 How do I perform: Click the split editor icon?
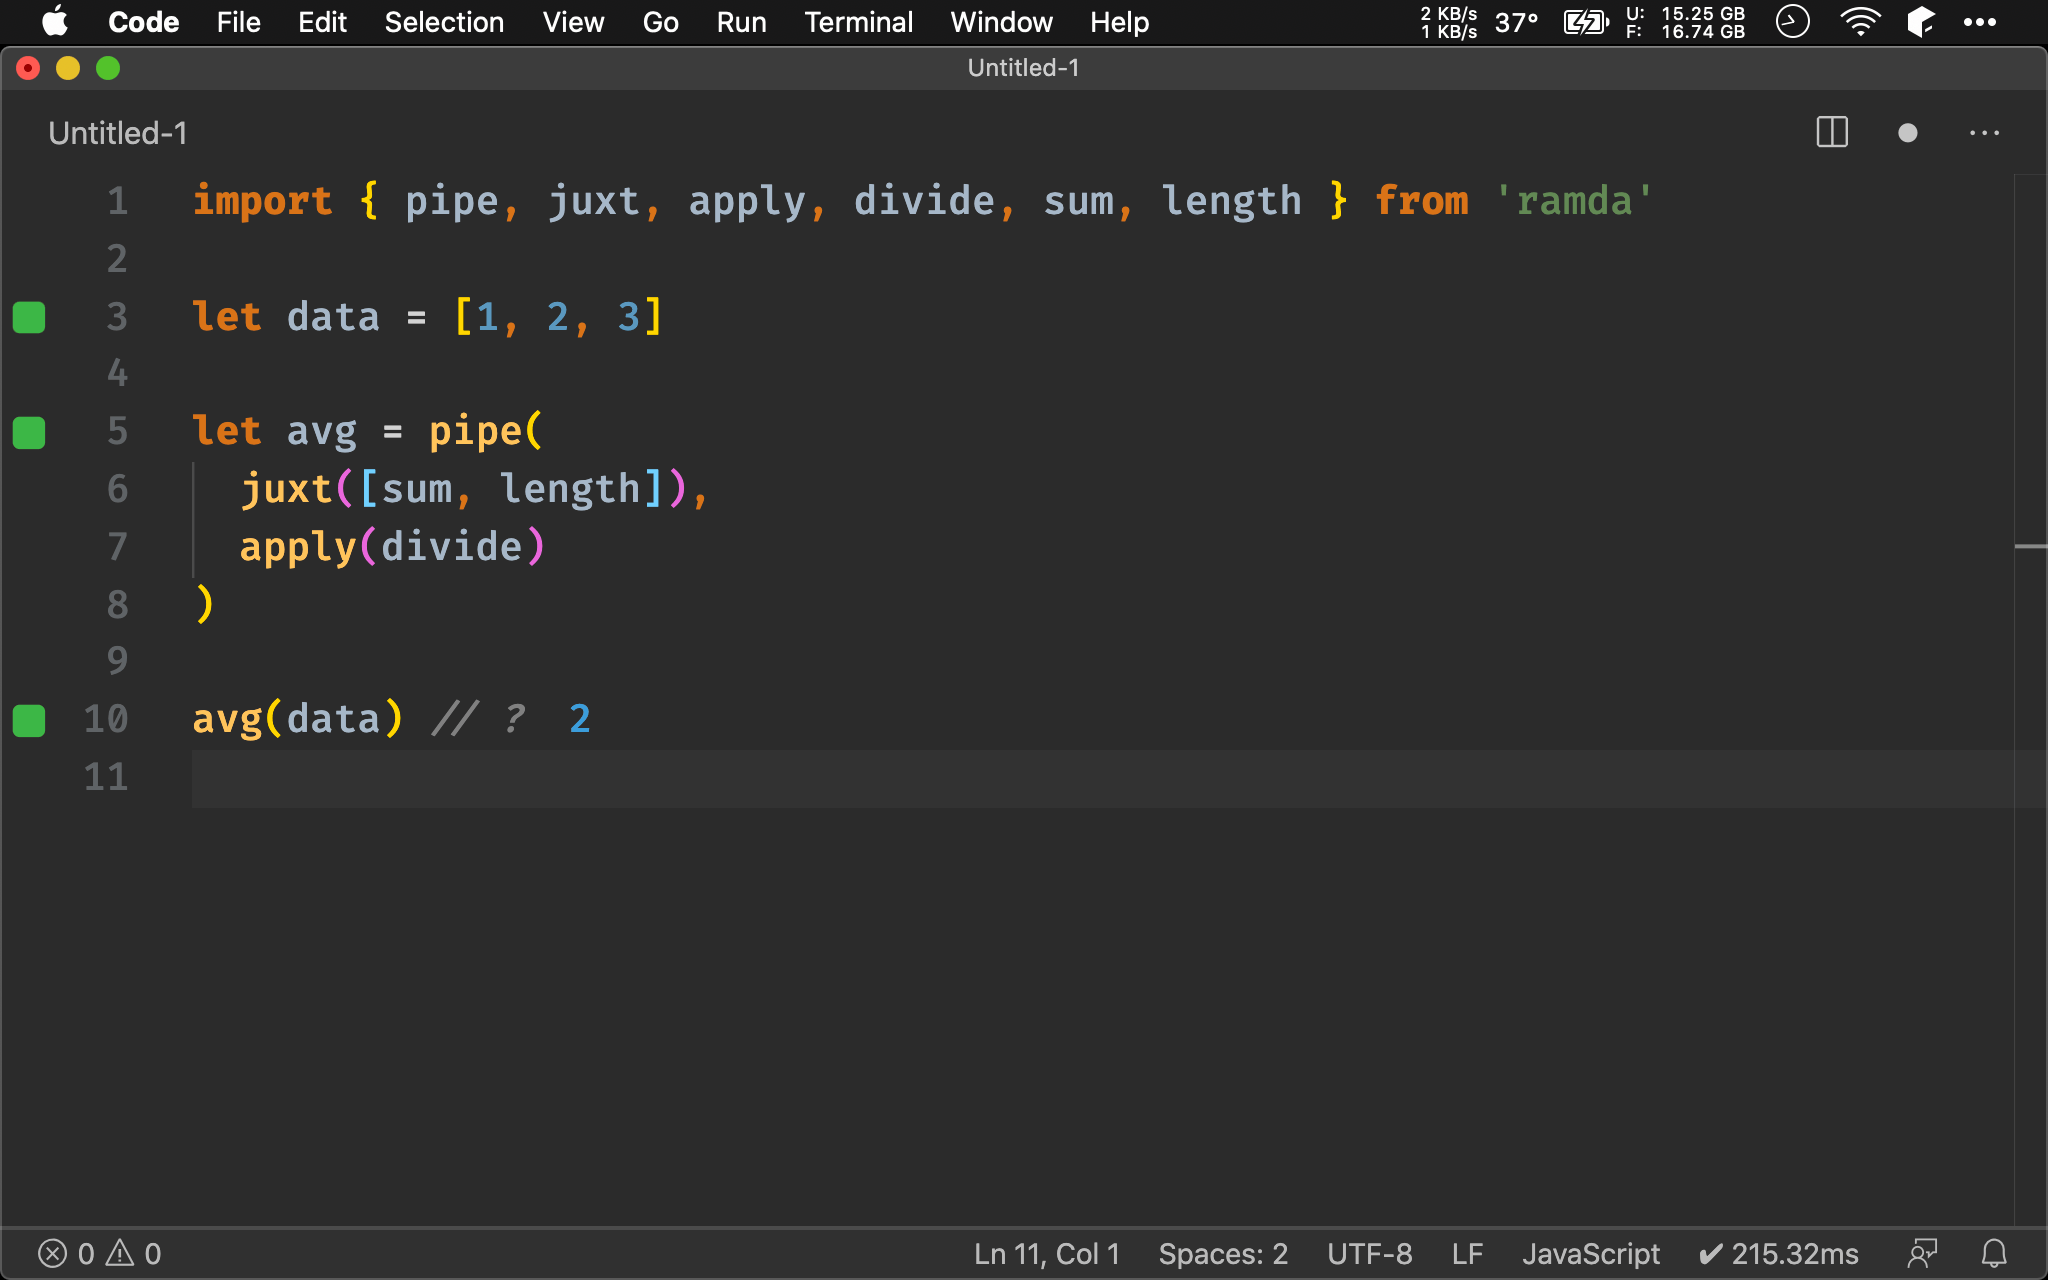pyautogui.click(x=1831, y=133)
